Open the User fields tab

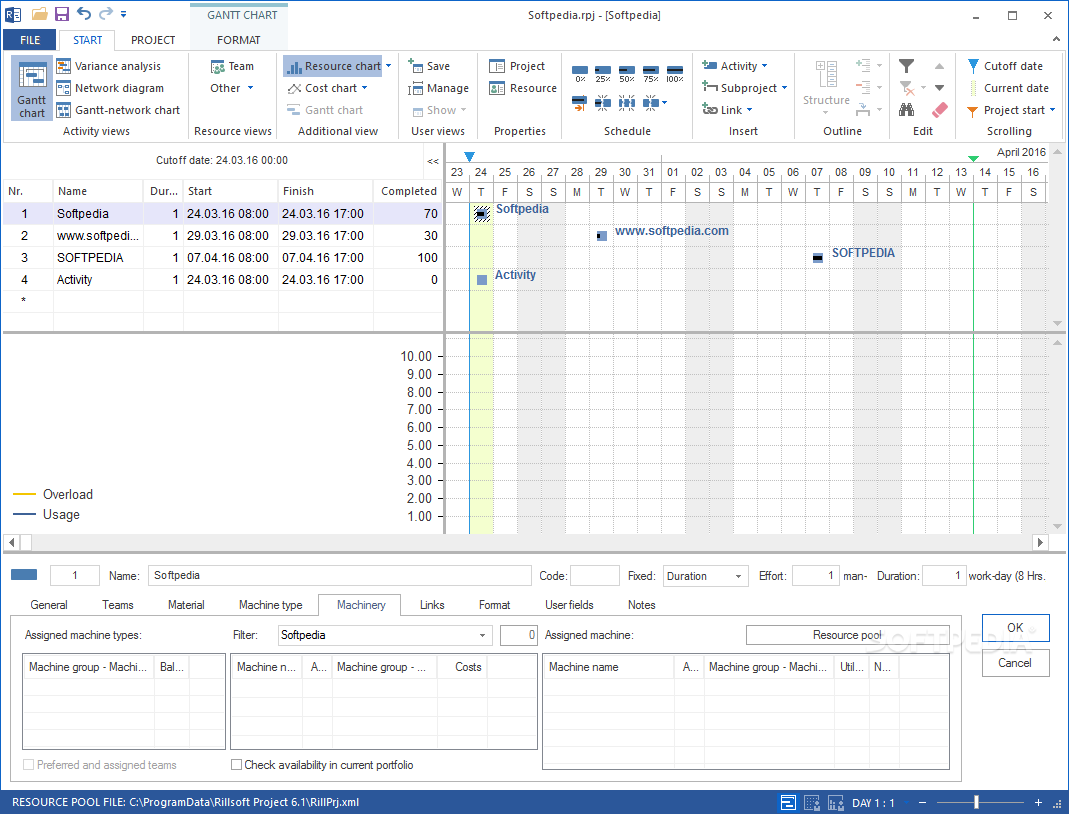[x=569, y=605]
